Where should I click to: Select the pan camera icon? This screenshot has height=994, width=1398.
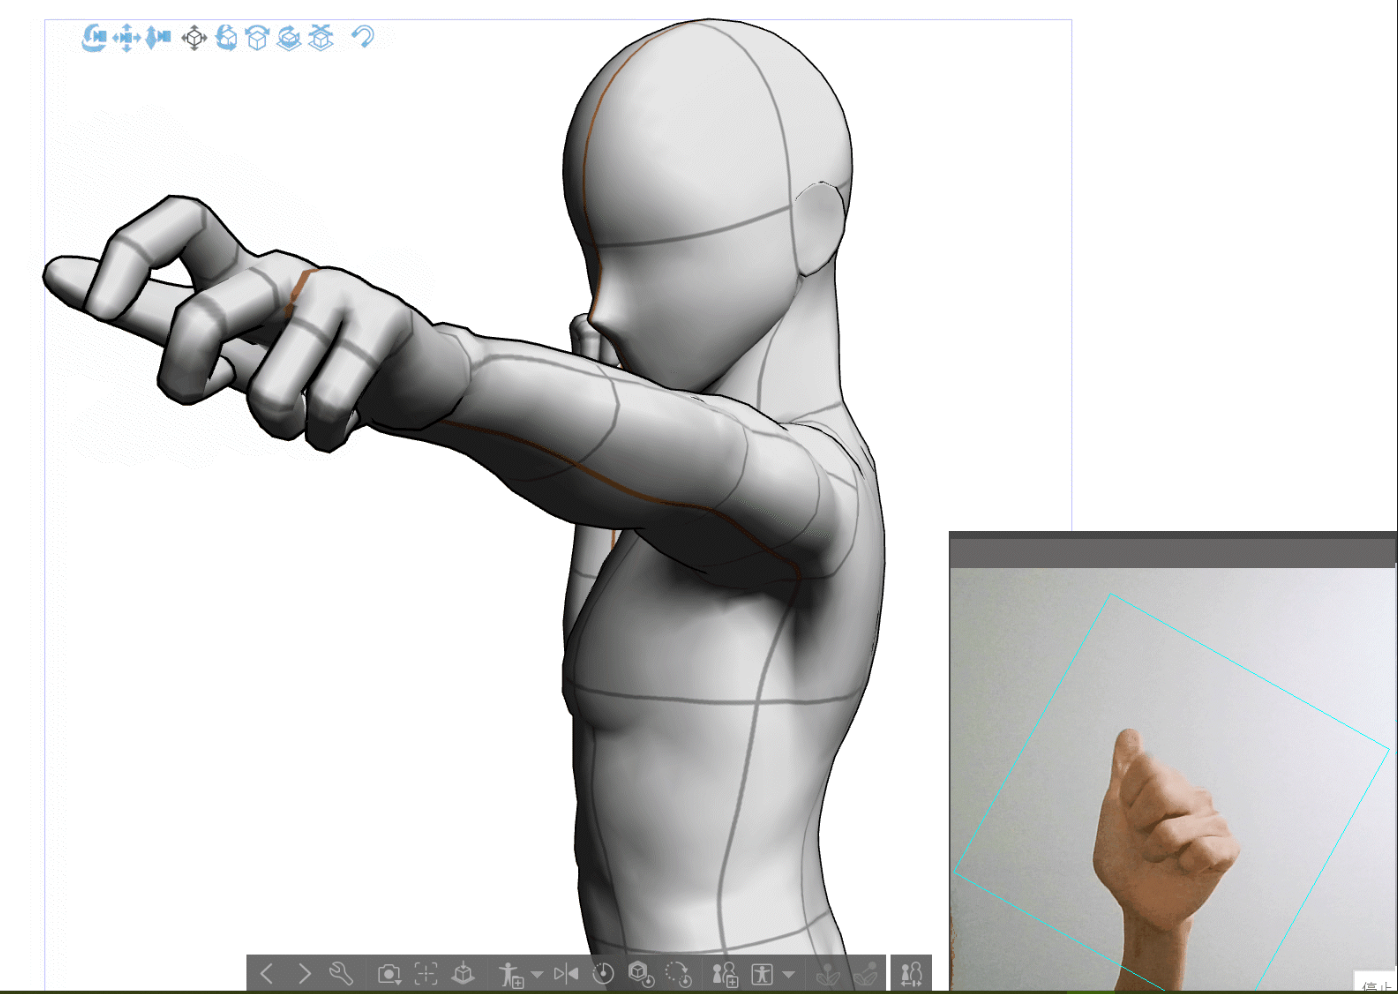[126, 38]
